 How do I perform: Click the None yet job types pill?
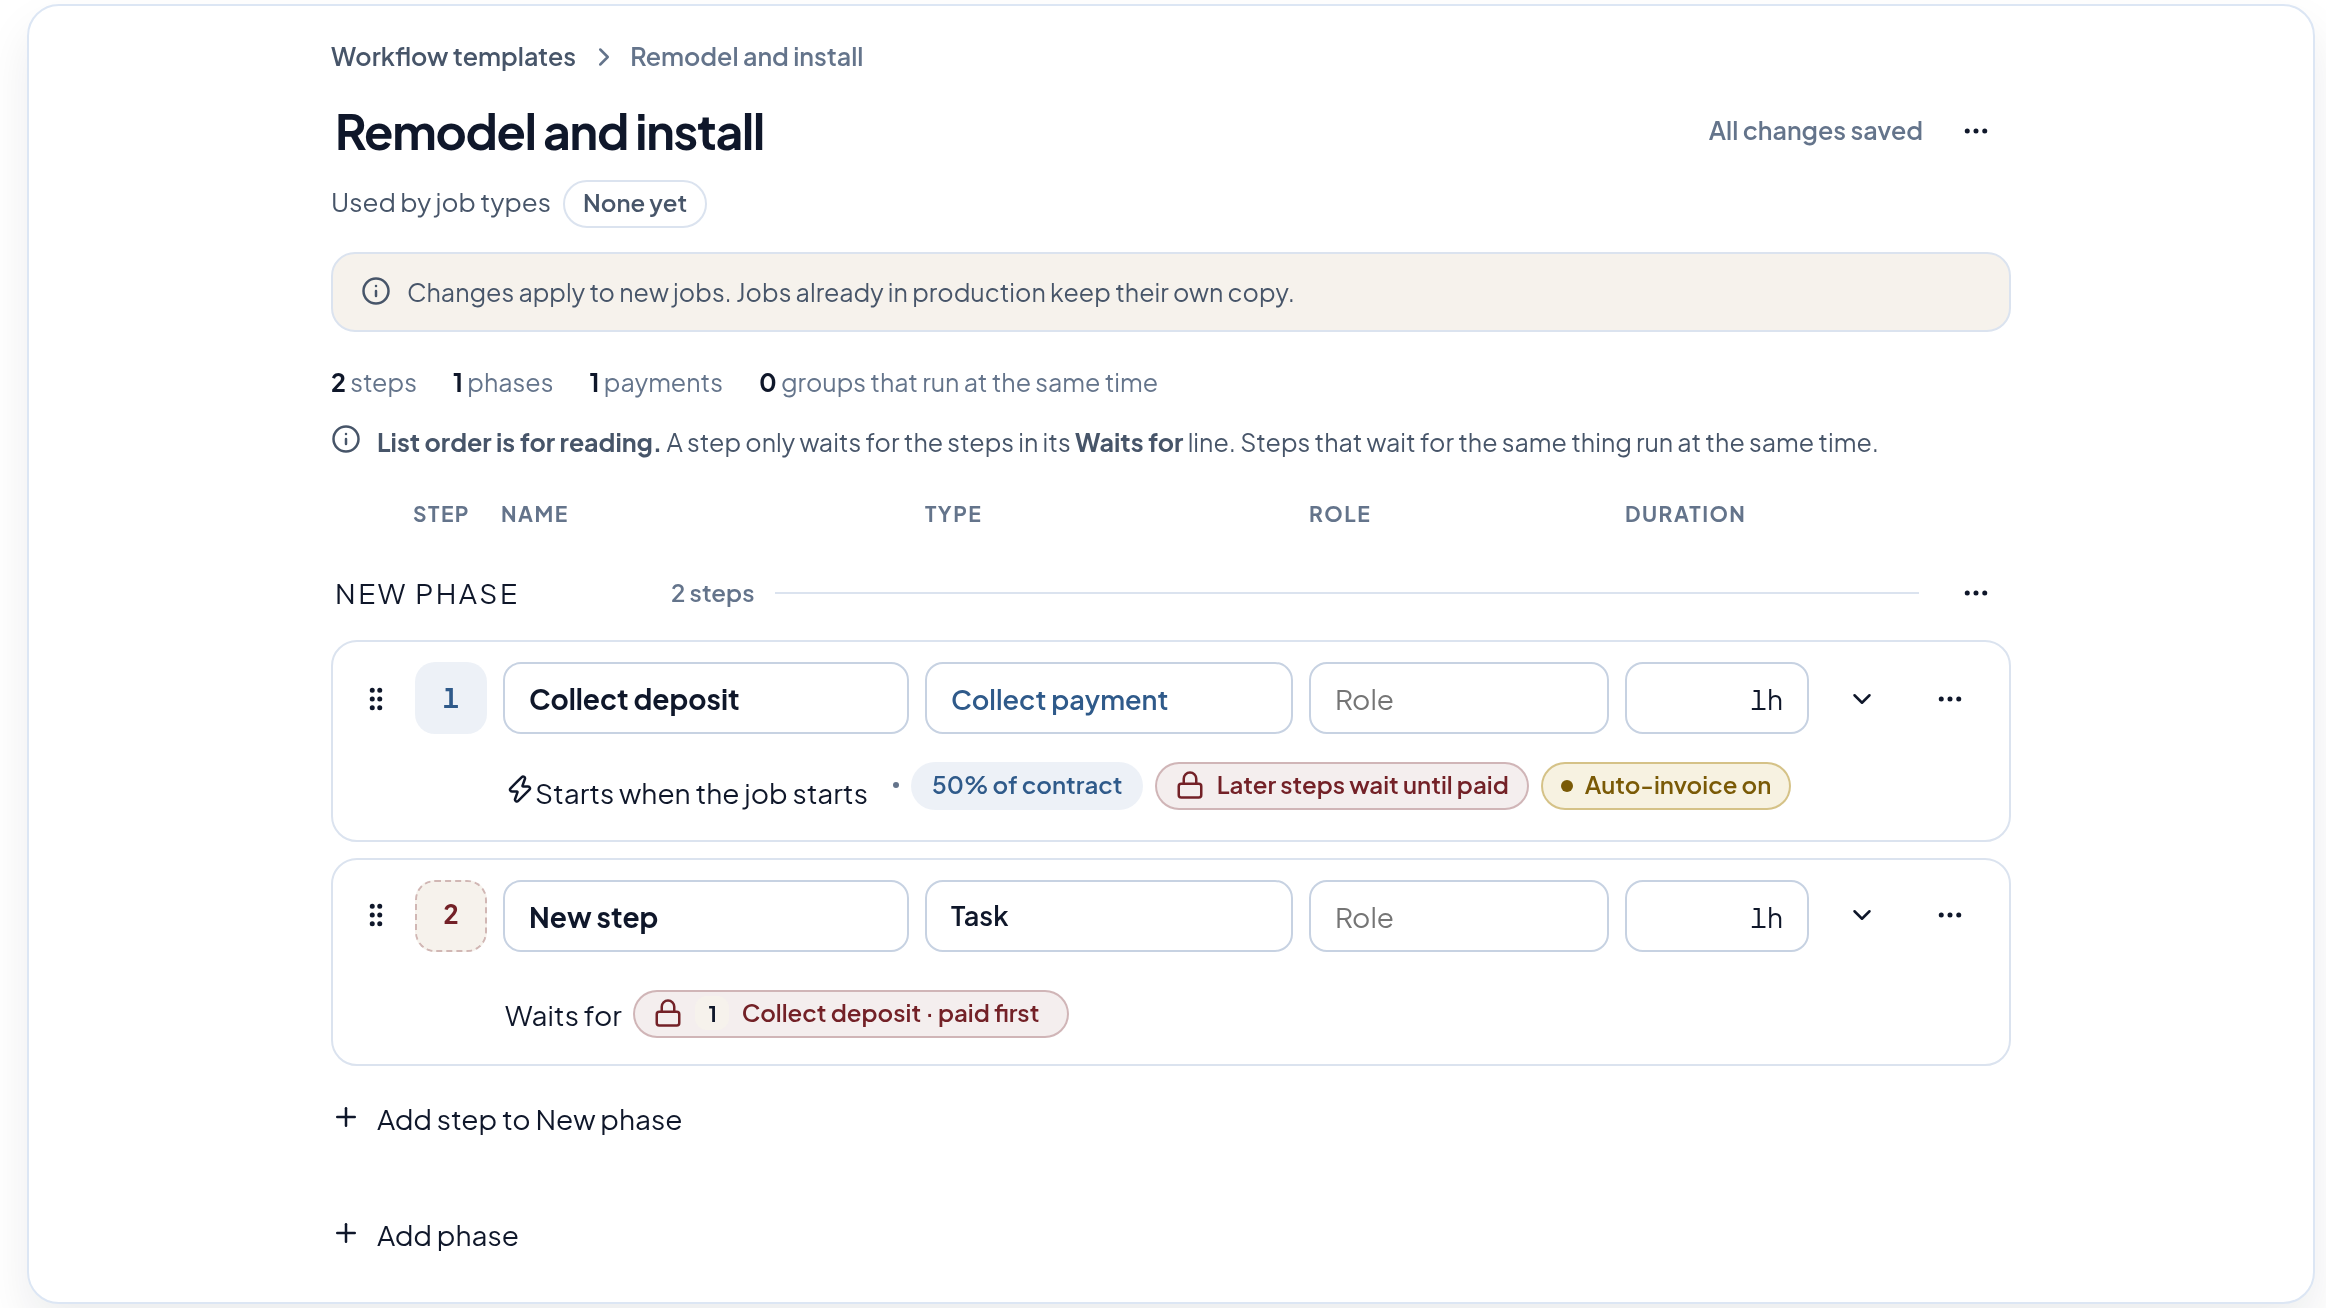point(634,204)
